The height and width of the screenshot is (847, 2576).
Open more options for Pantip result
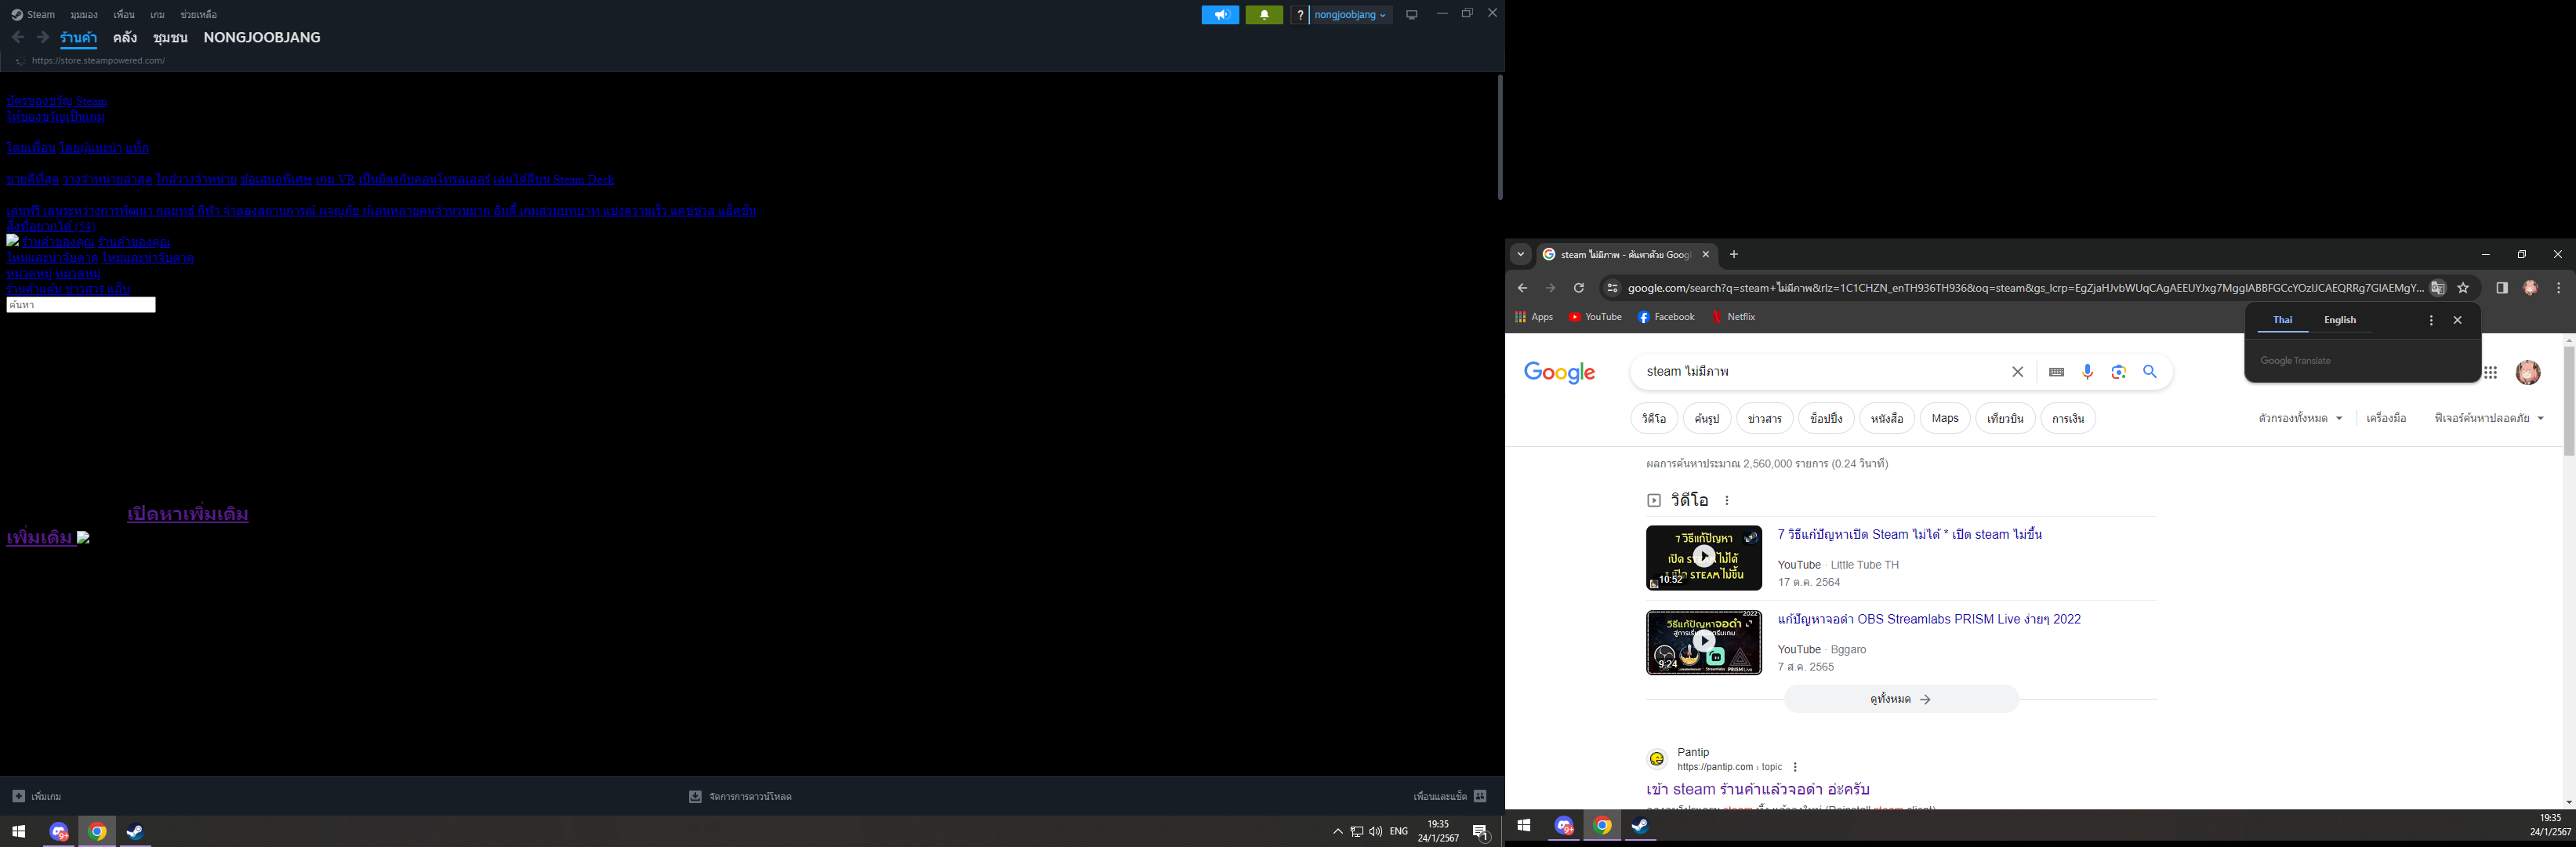tap(1795, 767)
